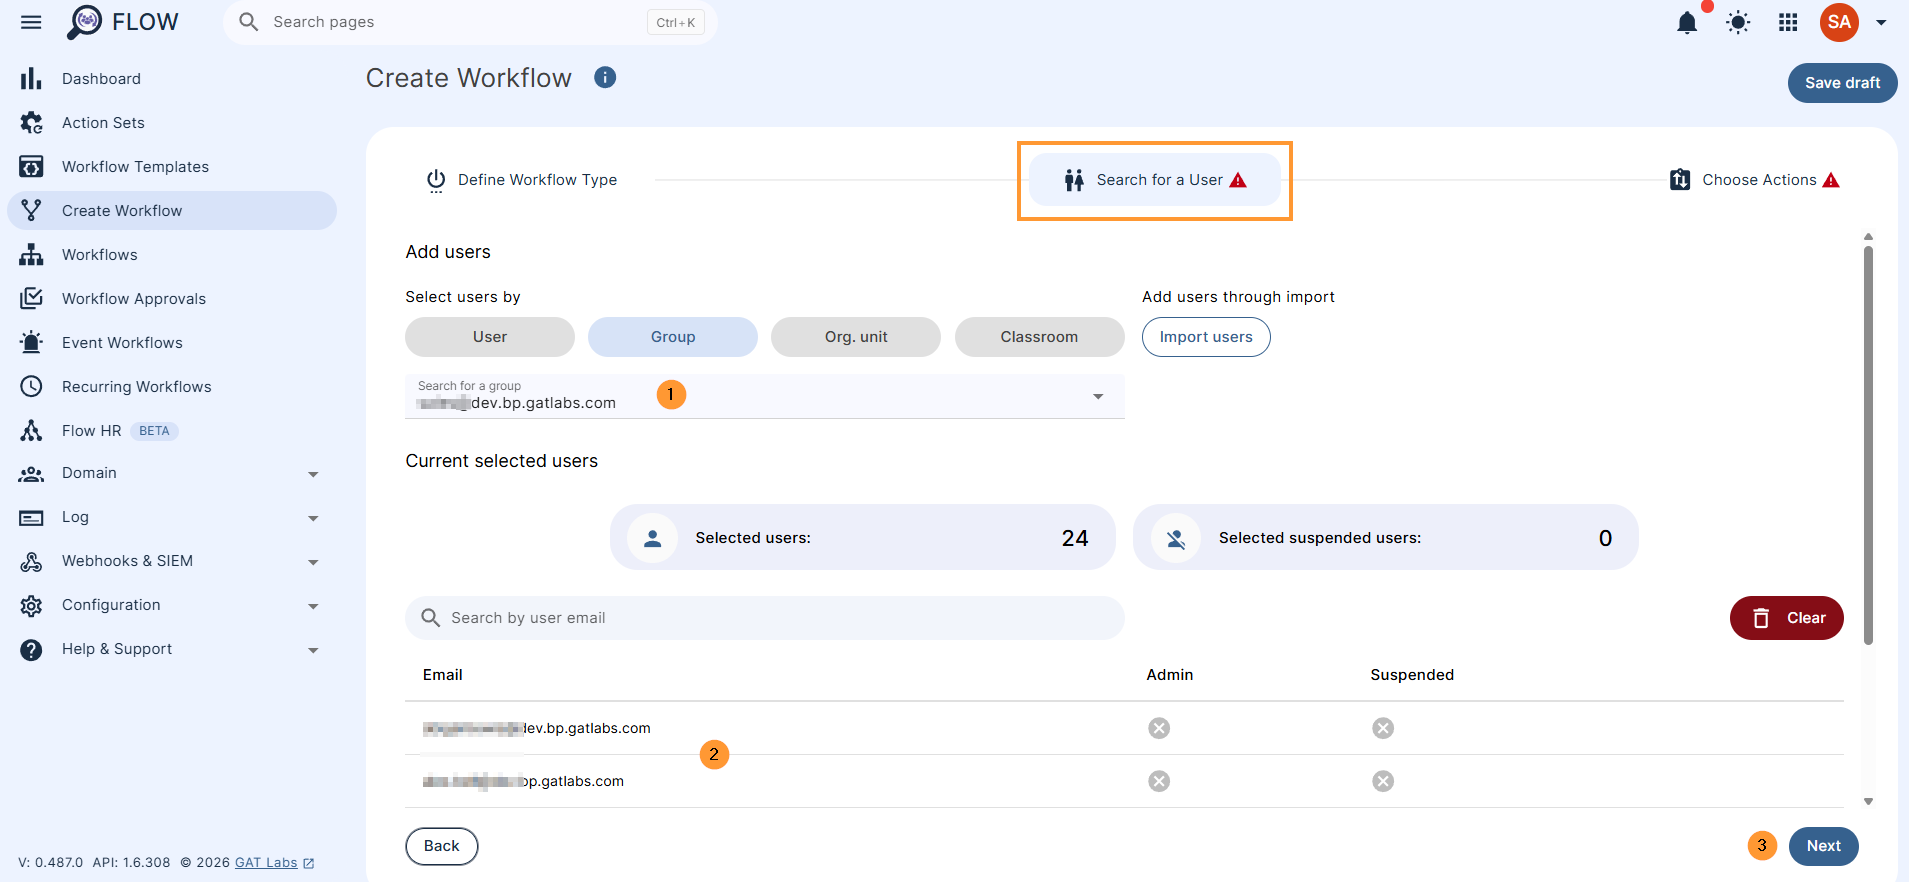Click the Admin column header
Screen dimensions: 1909x882
pyautogui.click(x=1169, y=675)
